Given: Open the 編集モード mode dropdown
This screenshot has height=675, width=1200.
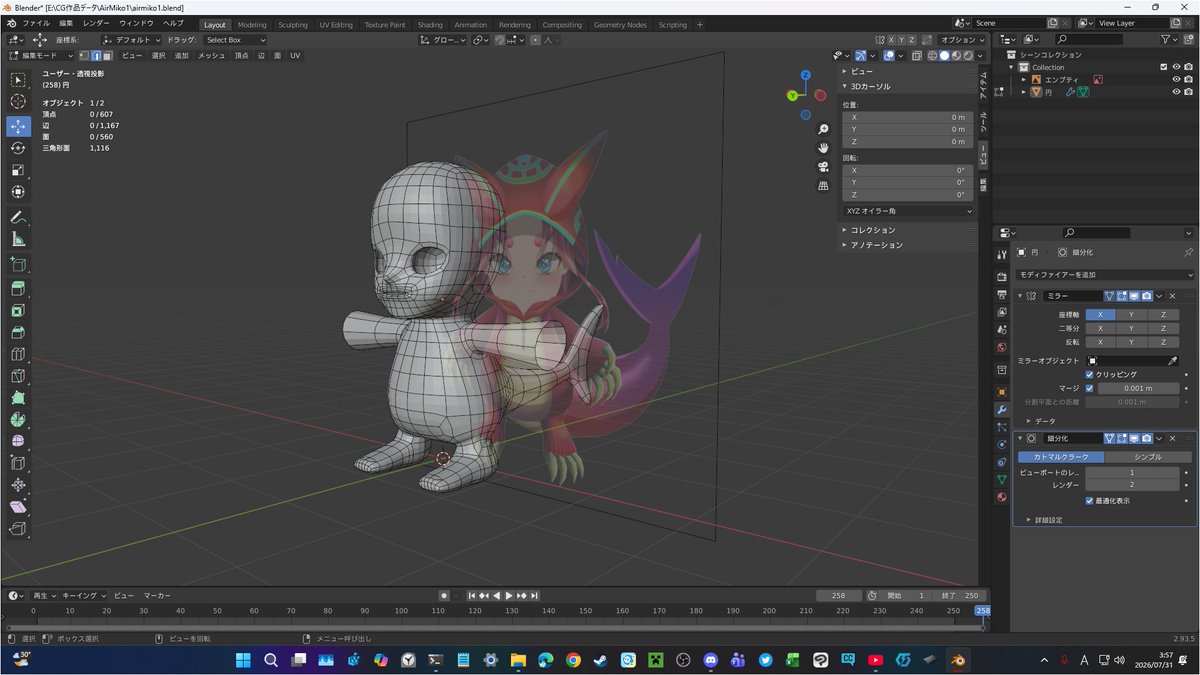Looking at the screenshot, I should 40,56.
